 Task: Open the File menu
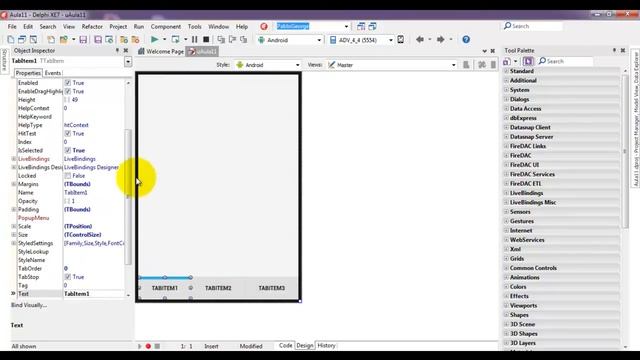click(12, 27)
